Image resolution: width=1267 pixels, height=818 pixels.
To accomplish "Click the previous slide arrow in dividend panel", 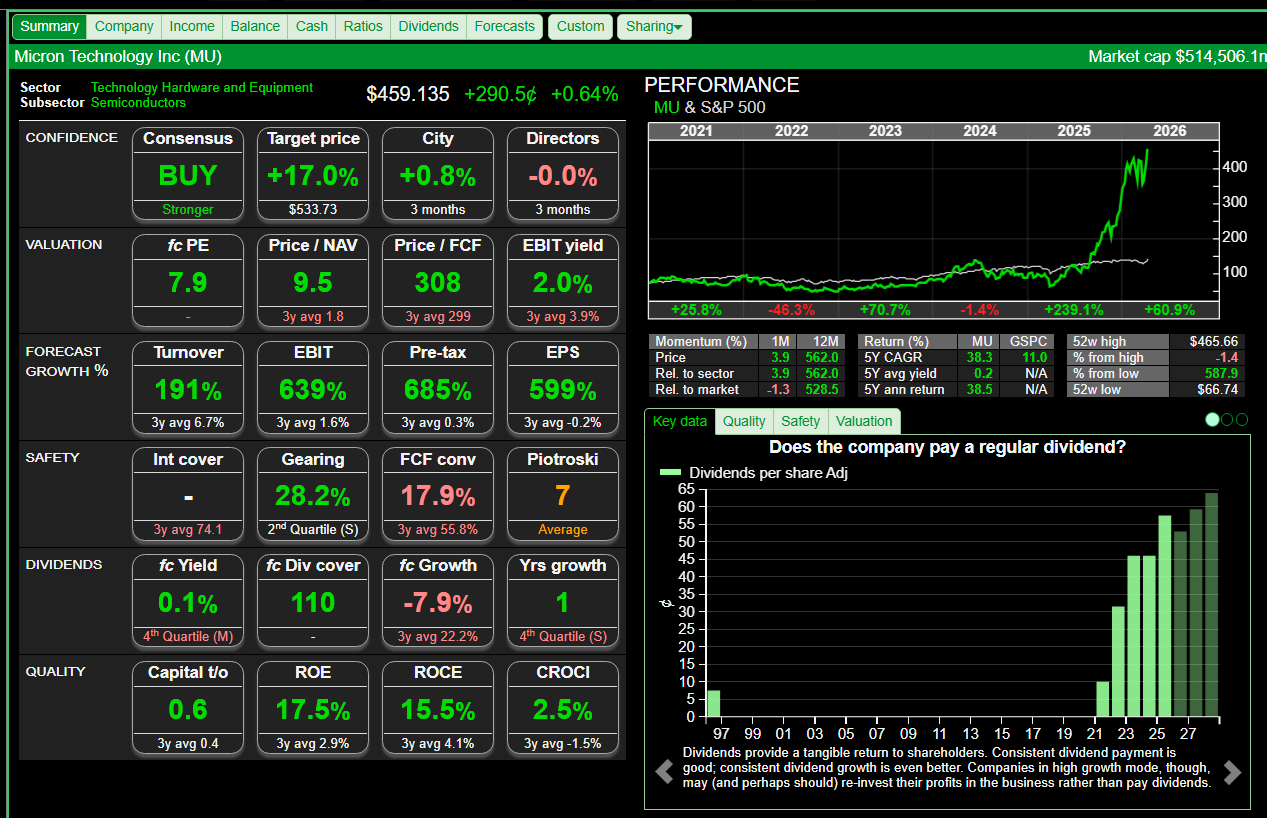I will coord(663,772).
